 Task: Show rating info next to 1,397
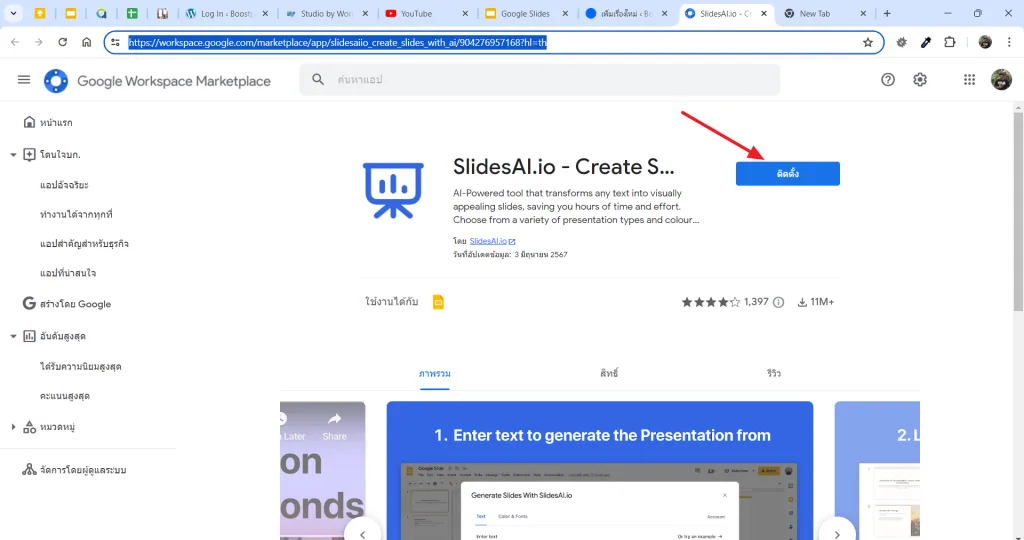(778, 302)
